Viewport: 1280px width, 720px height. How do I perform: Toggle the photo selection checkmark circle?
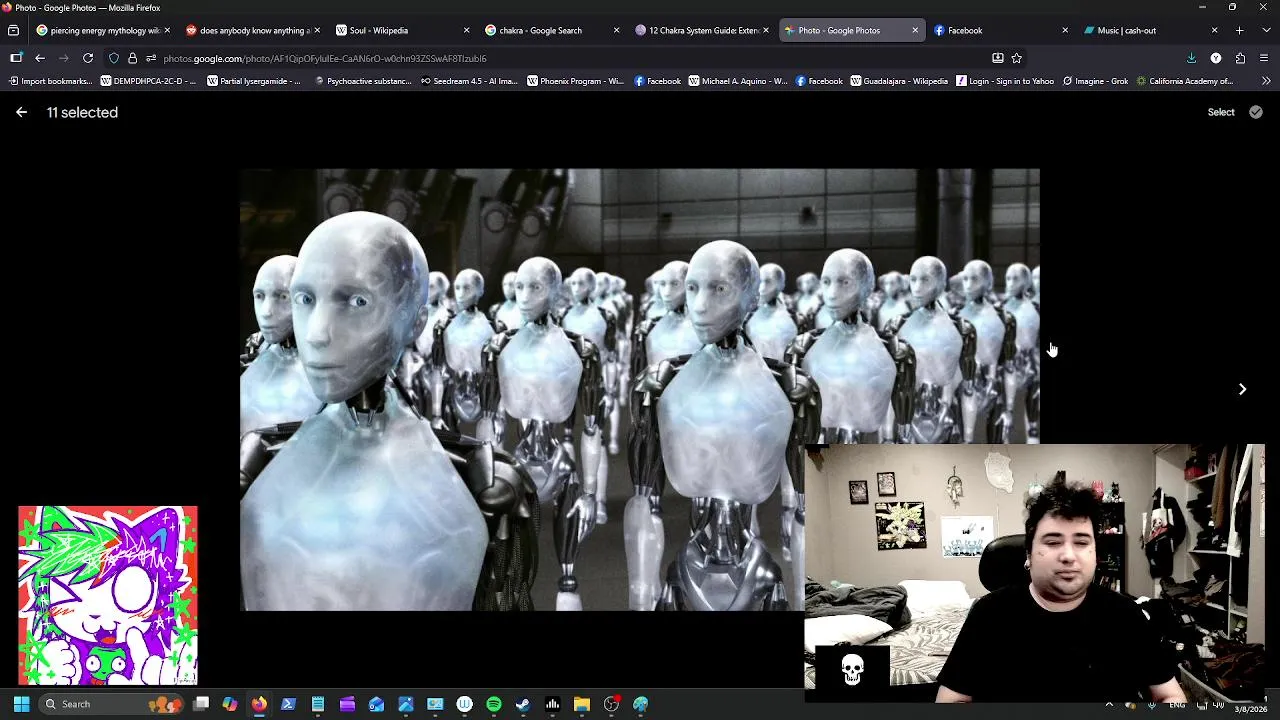(x=1256, y=112)
